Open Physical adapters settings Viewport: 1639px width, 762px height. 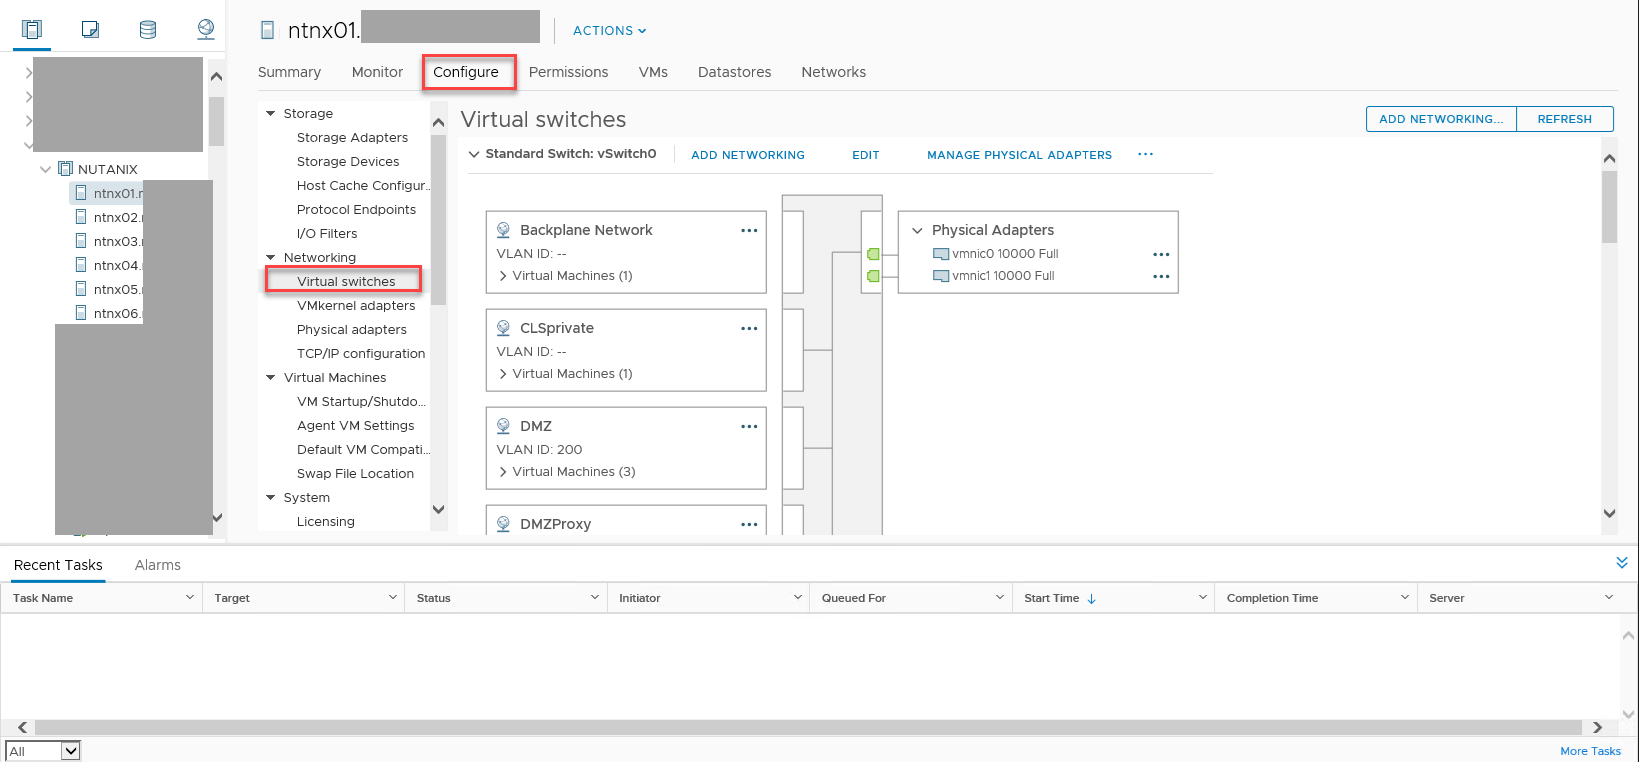352,330
